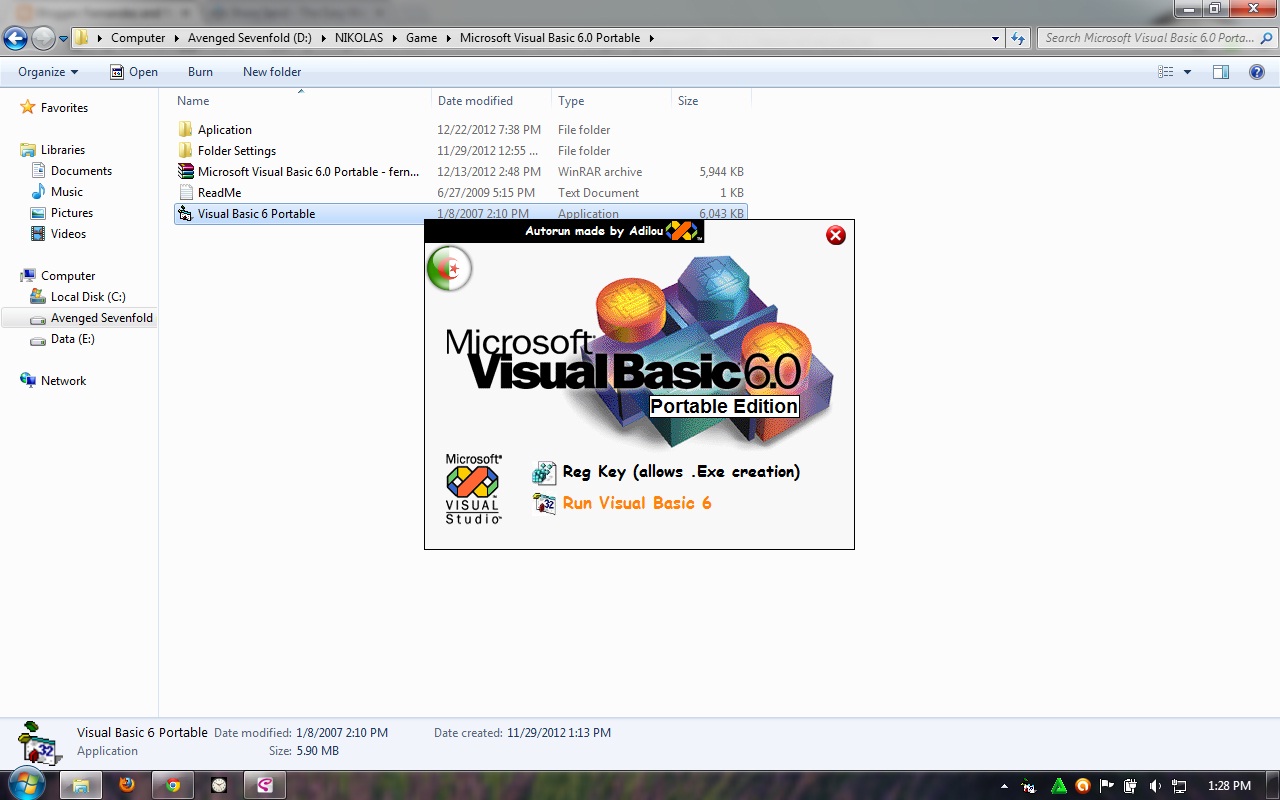Click Avenged Sevenfold (D:) breadcrumb segment
This screenshot has width=1280, height=800.
pyautogui.click(x=250, y=38)
